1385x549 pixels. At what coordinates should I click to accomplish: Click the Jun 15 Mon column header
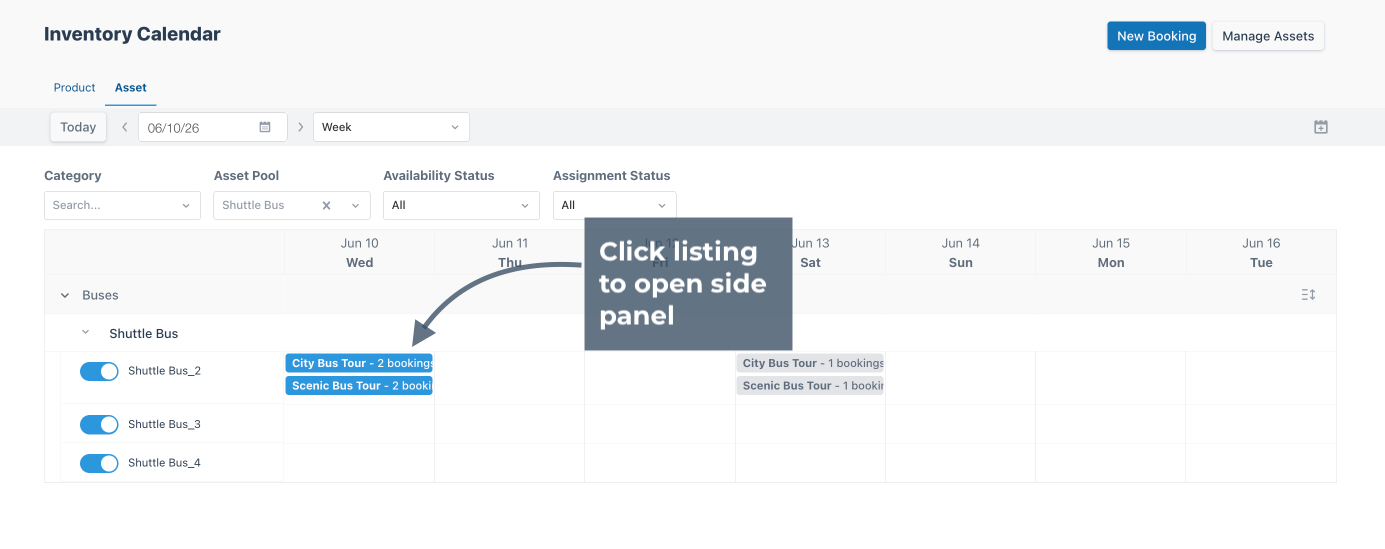[x=1111, y=253]
